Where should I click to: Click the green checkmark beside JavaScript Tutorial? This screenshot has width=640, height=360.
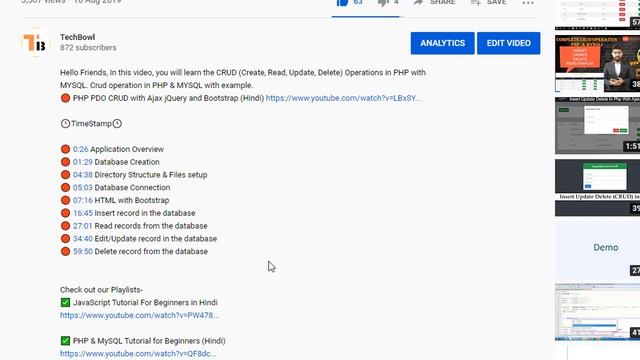(x=65, y=302)
